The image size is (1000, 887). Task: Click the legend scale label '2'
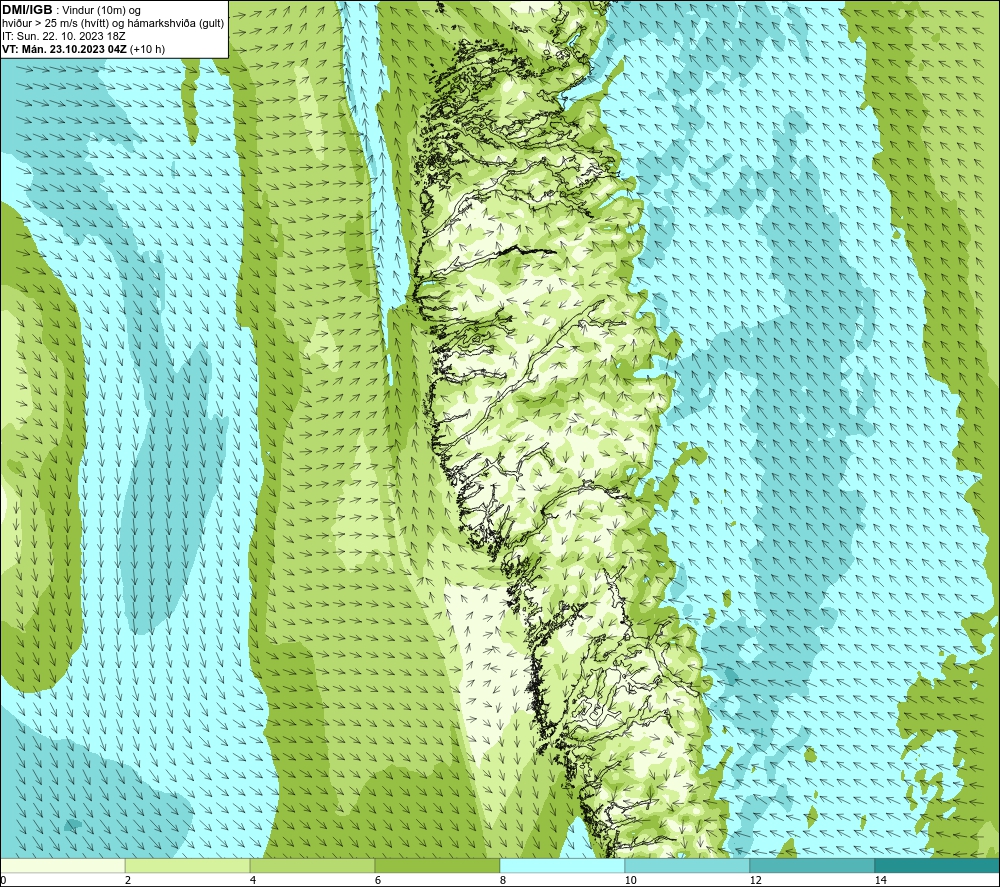[128, 880]
